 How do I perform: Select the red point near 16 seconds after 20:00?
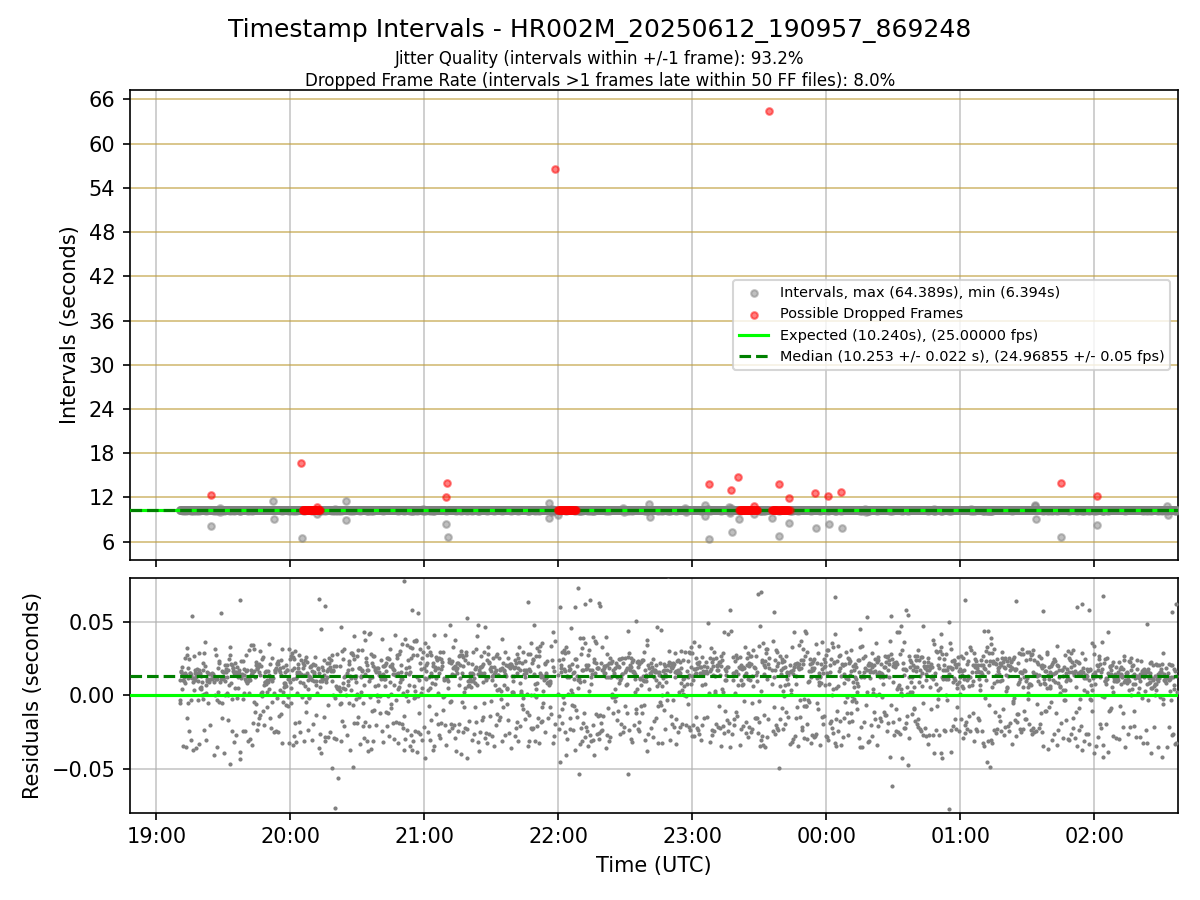[301, 463]
